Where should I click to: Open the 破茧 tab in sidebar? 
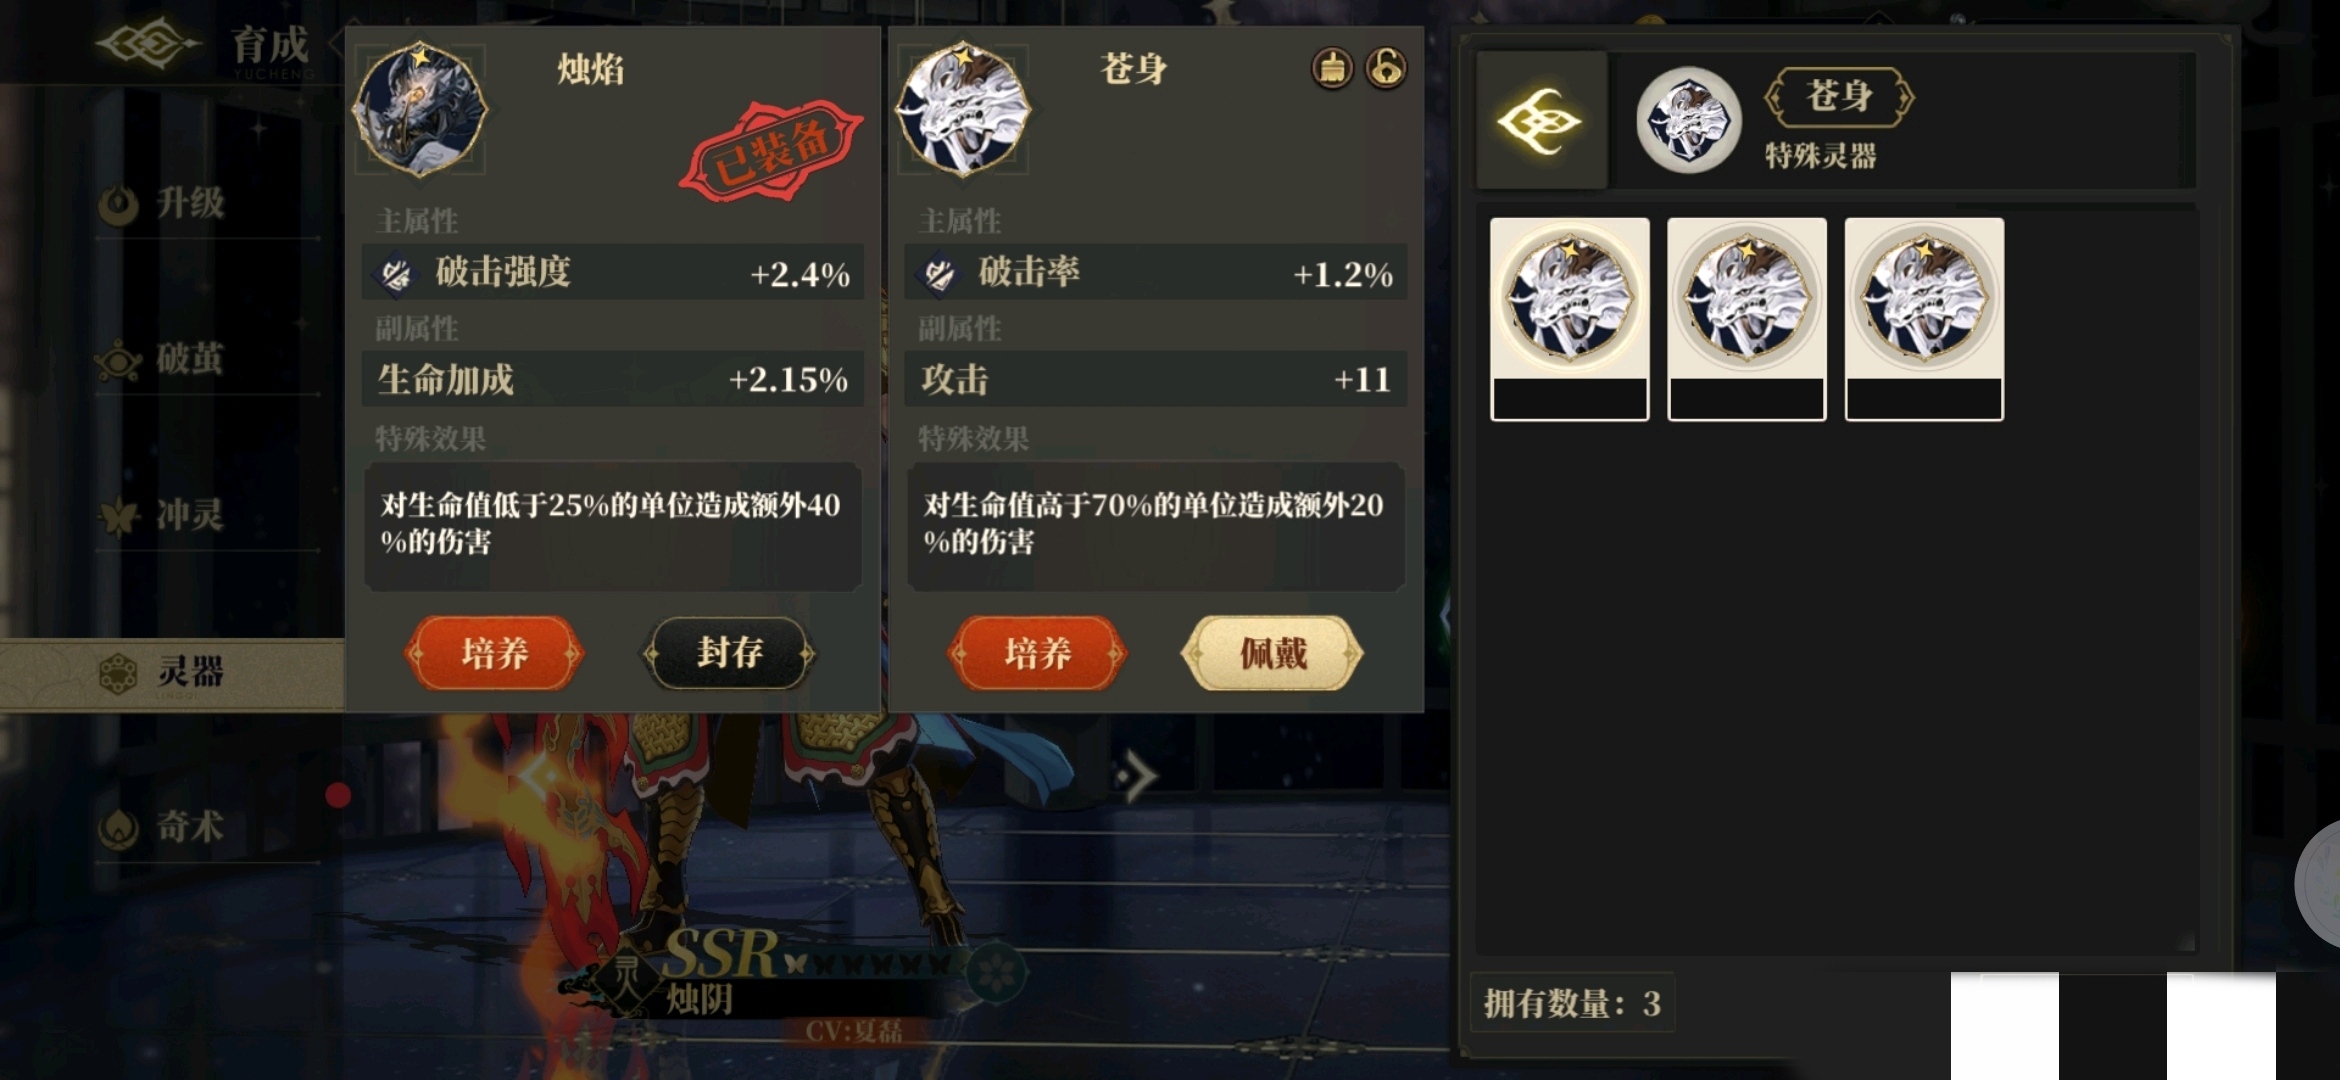pyautogui.click(x=165, y=360)
